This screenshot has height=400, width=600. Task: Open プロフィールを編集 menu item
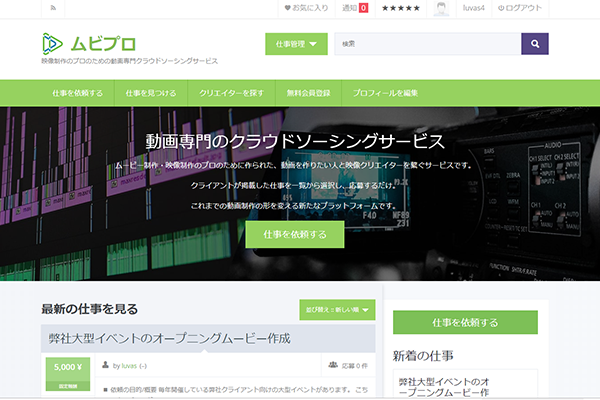tap(383, 93)
